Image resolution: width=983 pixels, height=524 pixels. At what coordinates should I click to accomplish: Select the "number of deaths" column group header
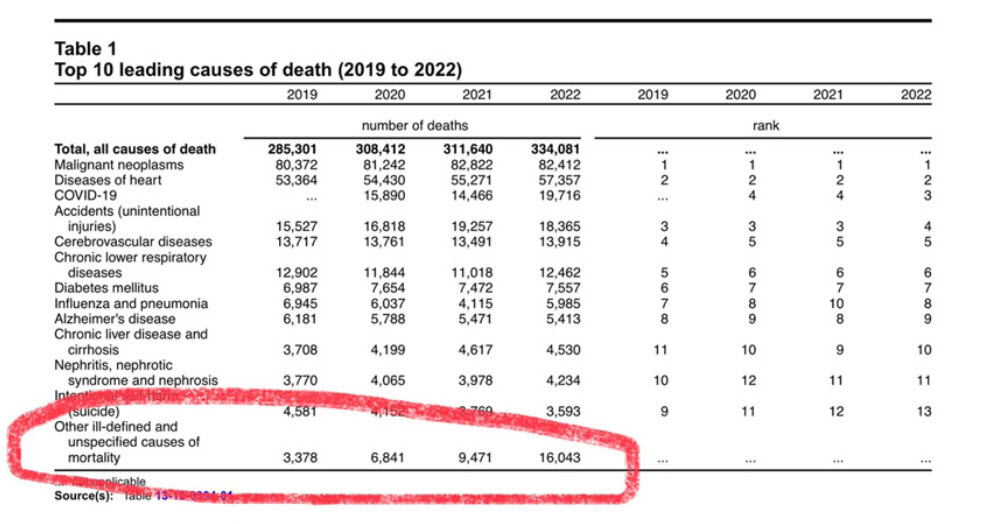coord(414,126)
